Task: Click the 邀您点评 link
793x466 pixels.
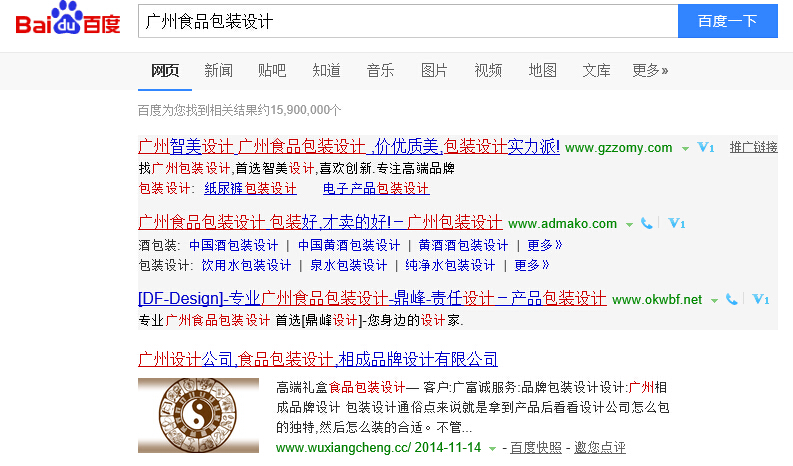Action: click(x=599, y=447)
